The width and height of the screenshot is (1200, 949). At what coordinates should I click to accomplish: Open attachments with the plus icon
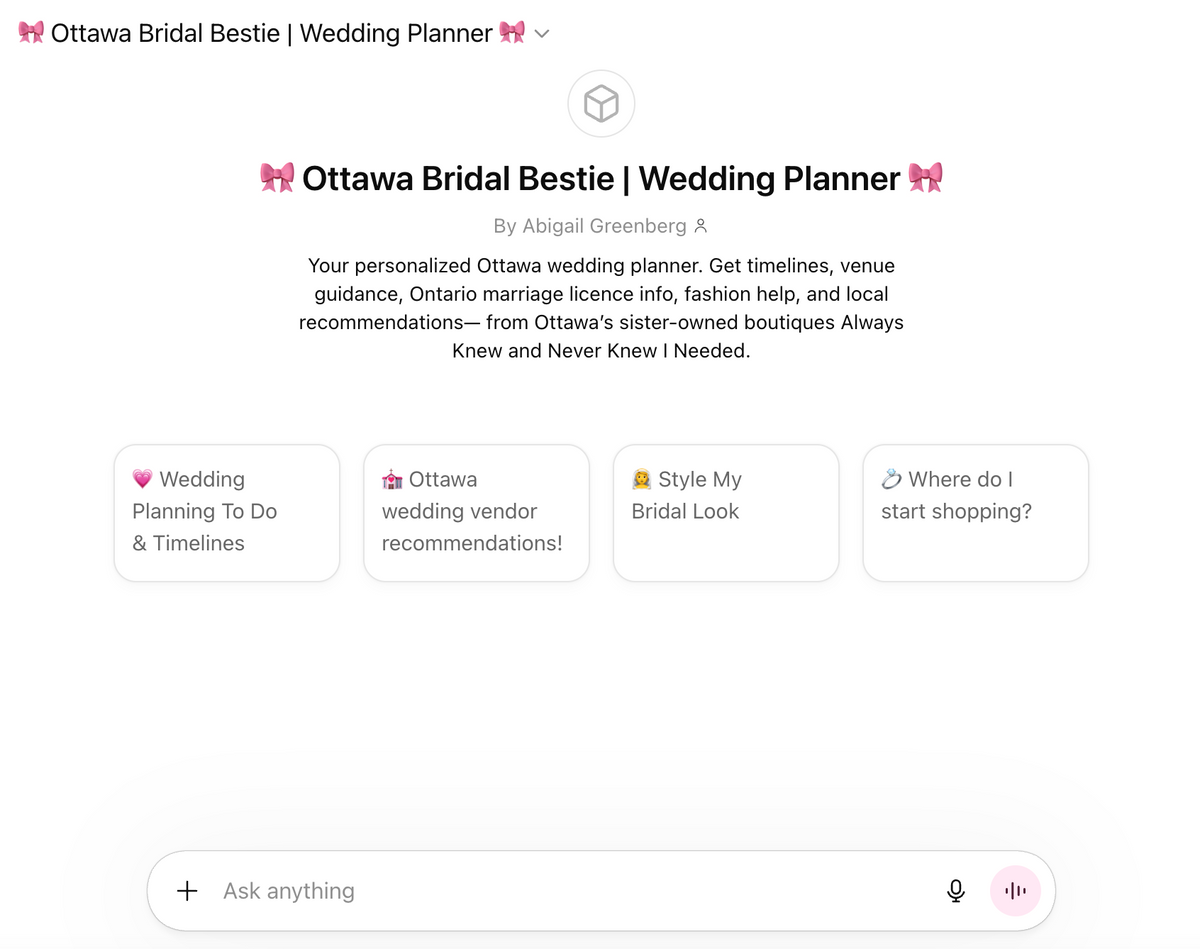(x=187, y=891)
